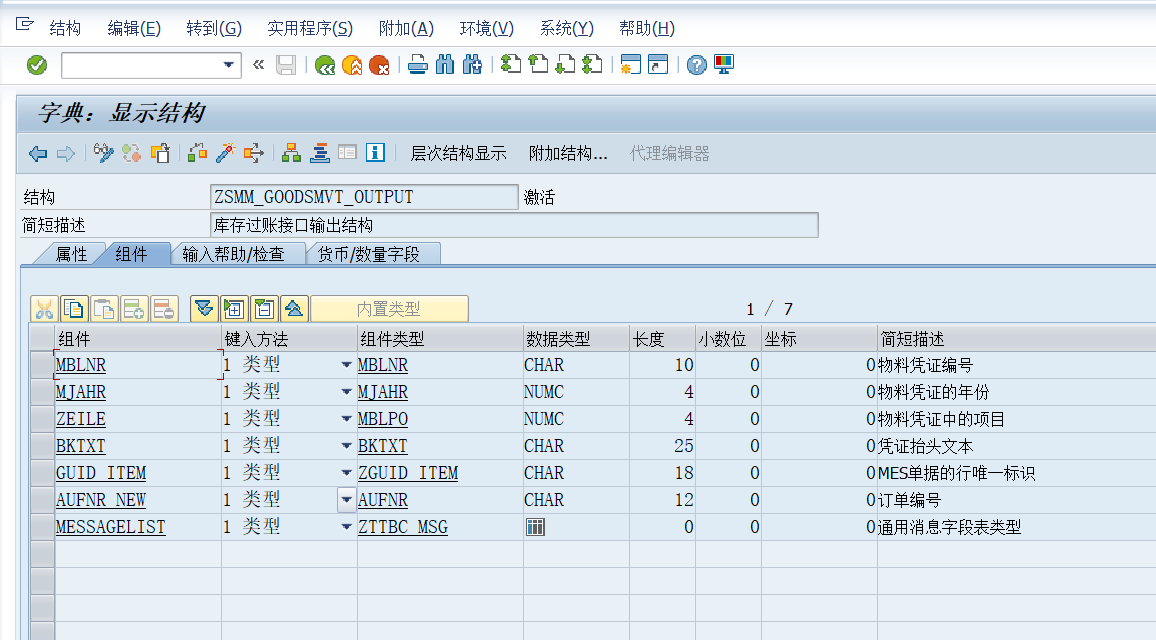This screenshot has height=640, width=1156.
Task: Click the Where-Used List icon
Action: pyautogui.click(x=253, y=153)
